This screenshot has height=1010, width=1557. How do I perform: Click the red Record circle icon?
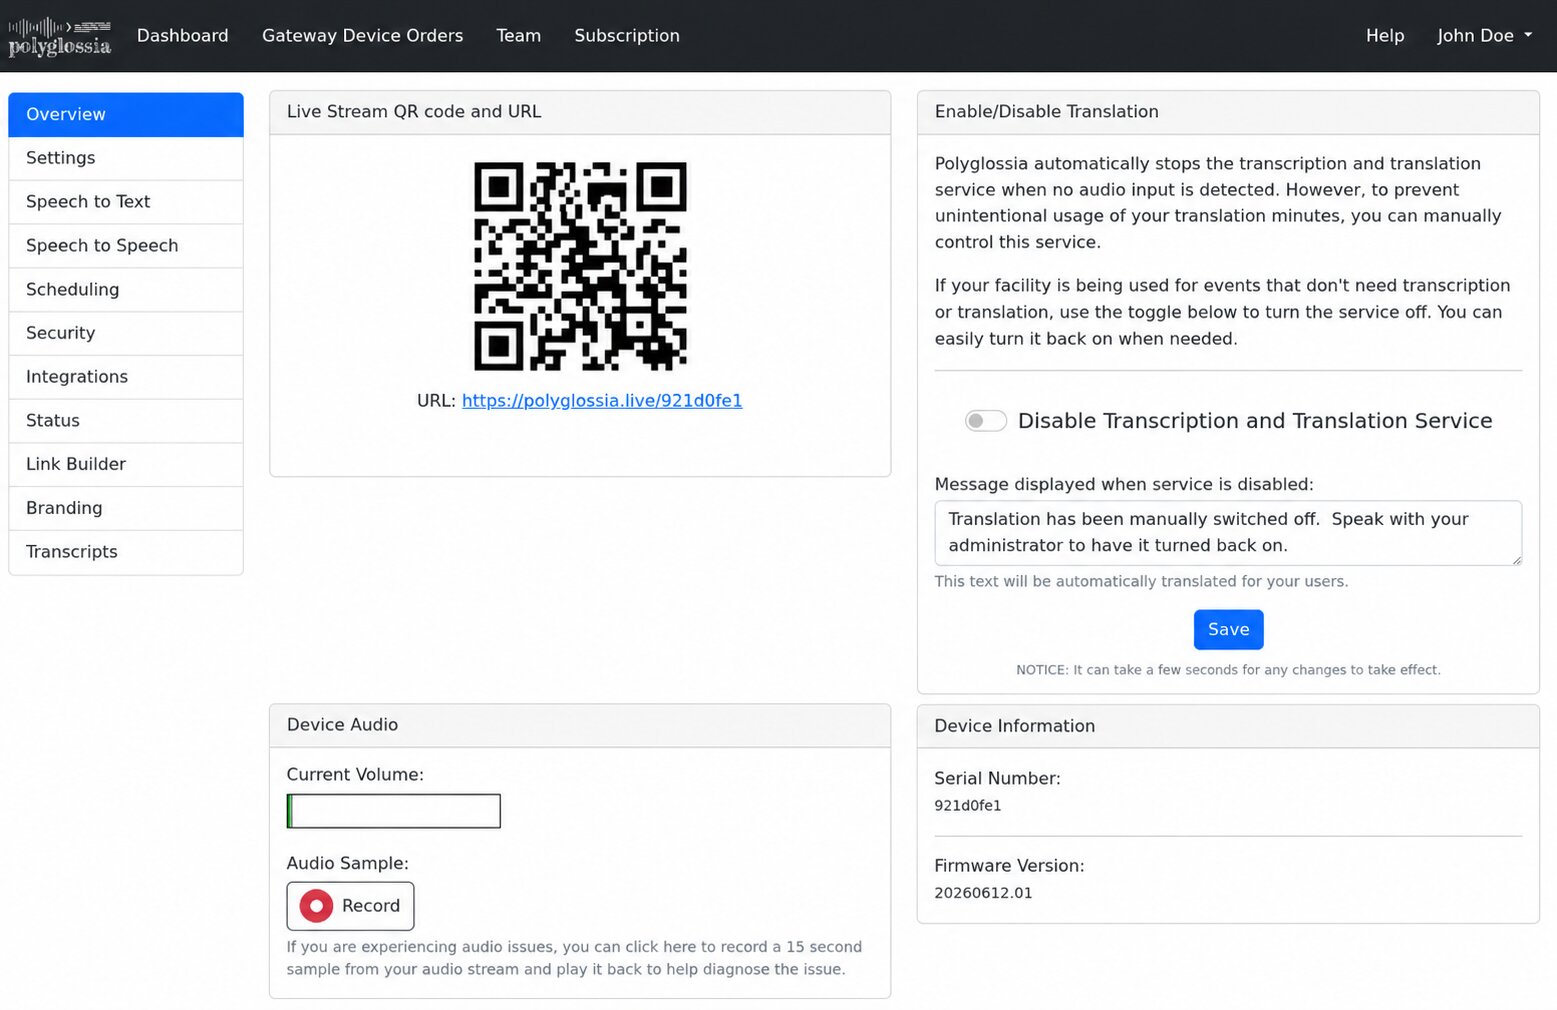tap(316, 906)
